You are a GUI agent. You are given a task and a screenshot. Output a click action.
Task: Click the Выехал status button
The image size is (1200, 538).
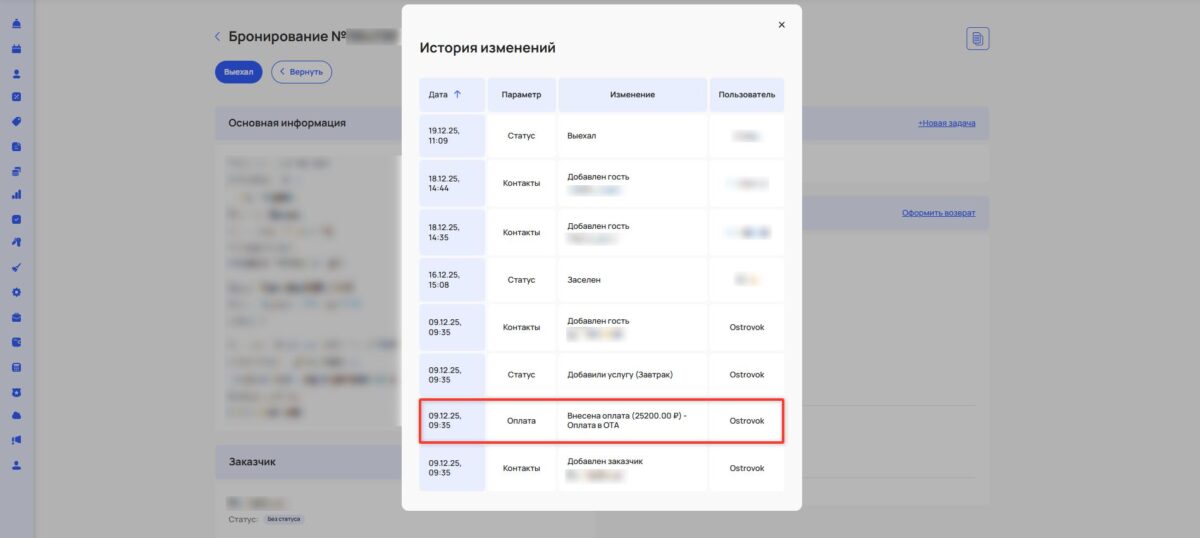click(x=239, y=72)
